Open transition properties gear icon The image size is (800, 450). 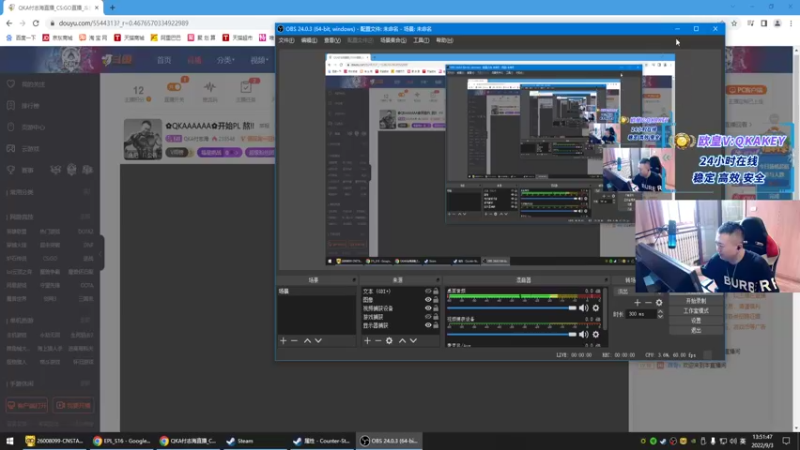(659, 303)
